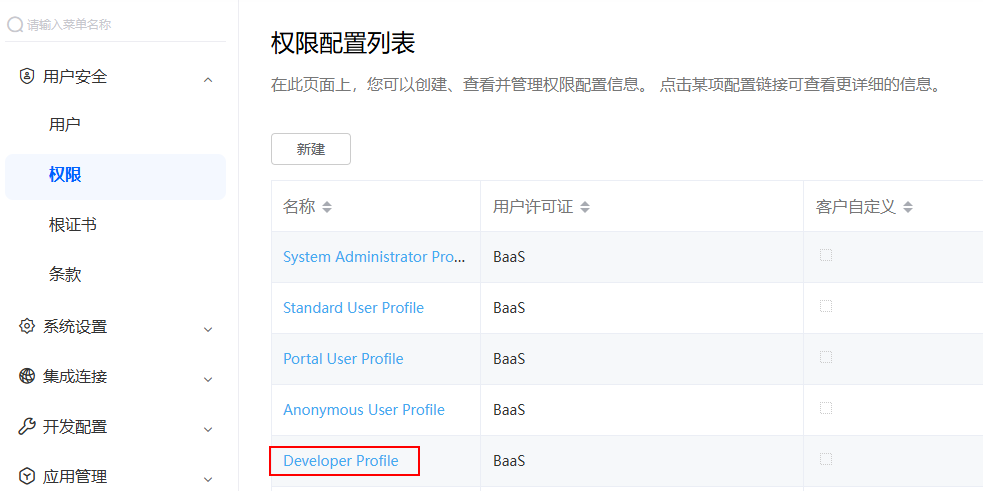The image size is (983, 491).
Task: Open System Administrator Profile link
Action: (374, 257)
